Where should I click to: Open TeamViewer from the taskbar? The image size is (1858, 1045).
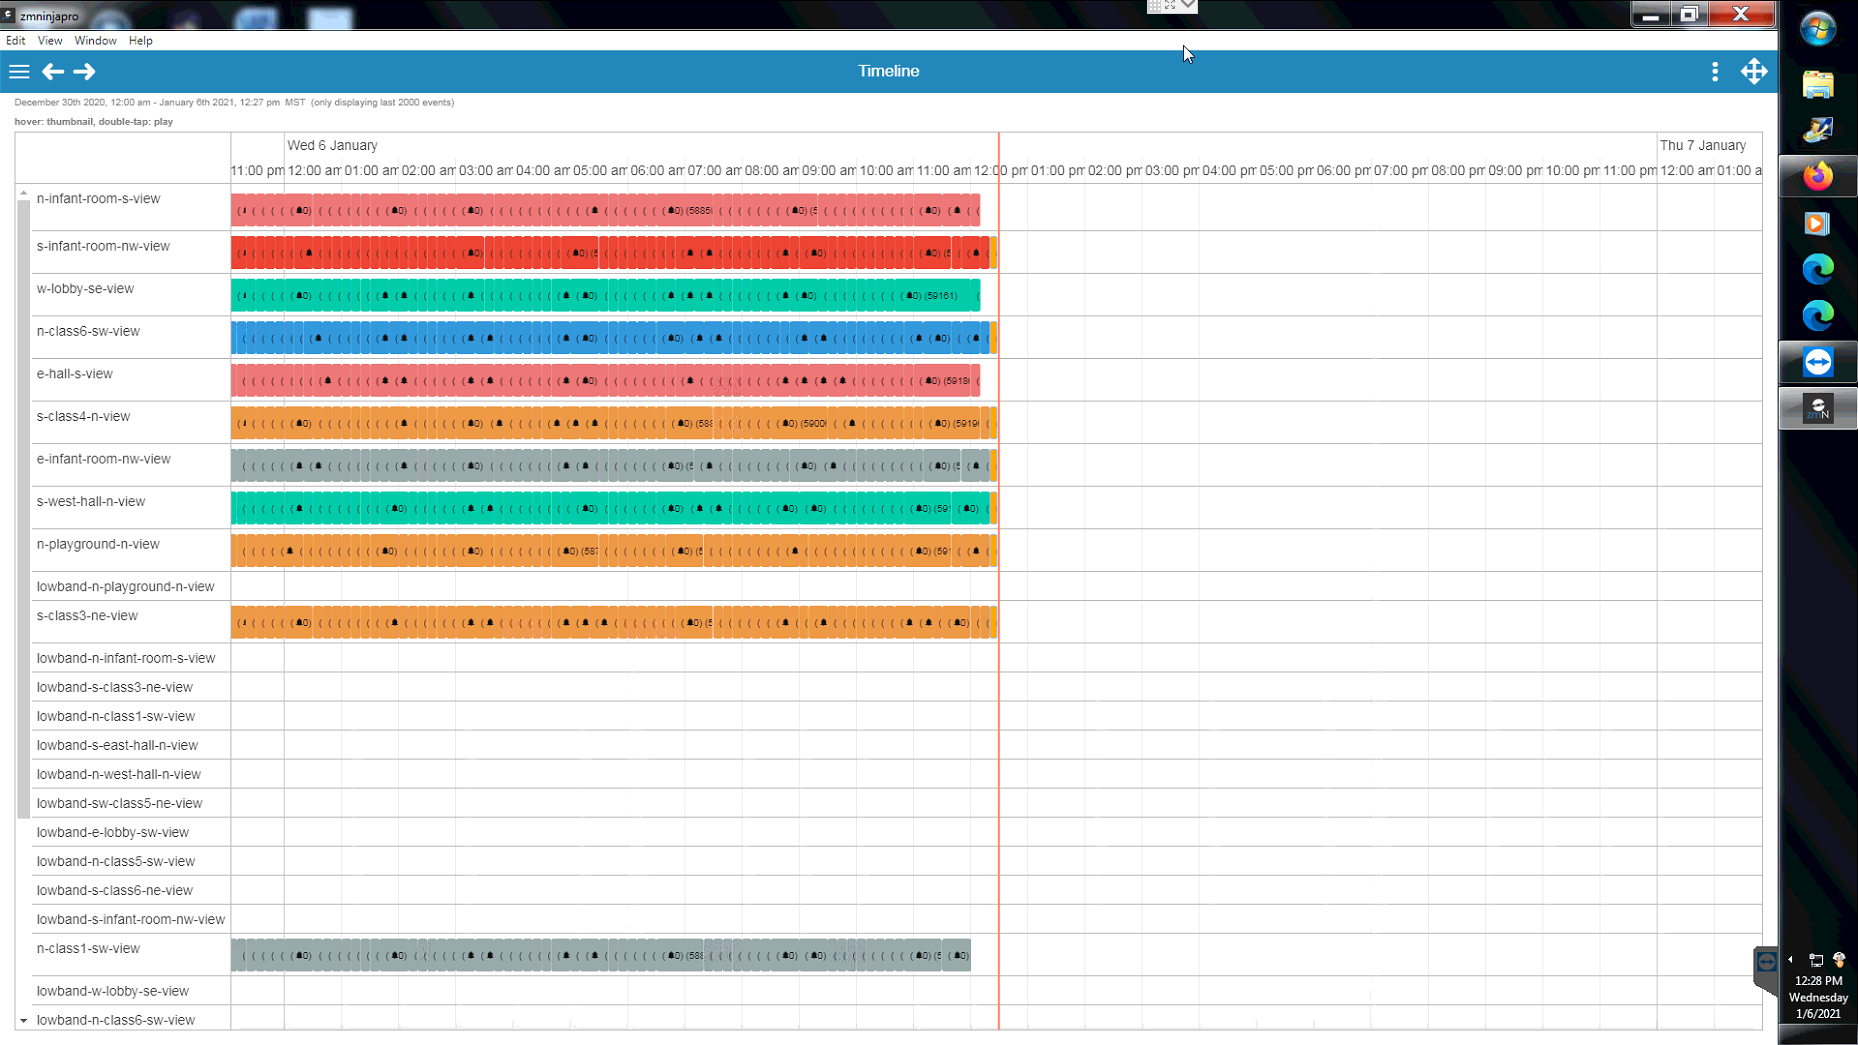(x=1817, y=362)
